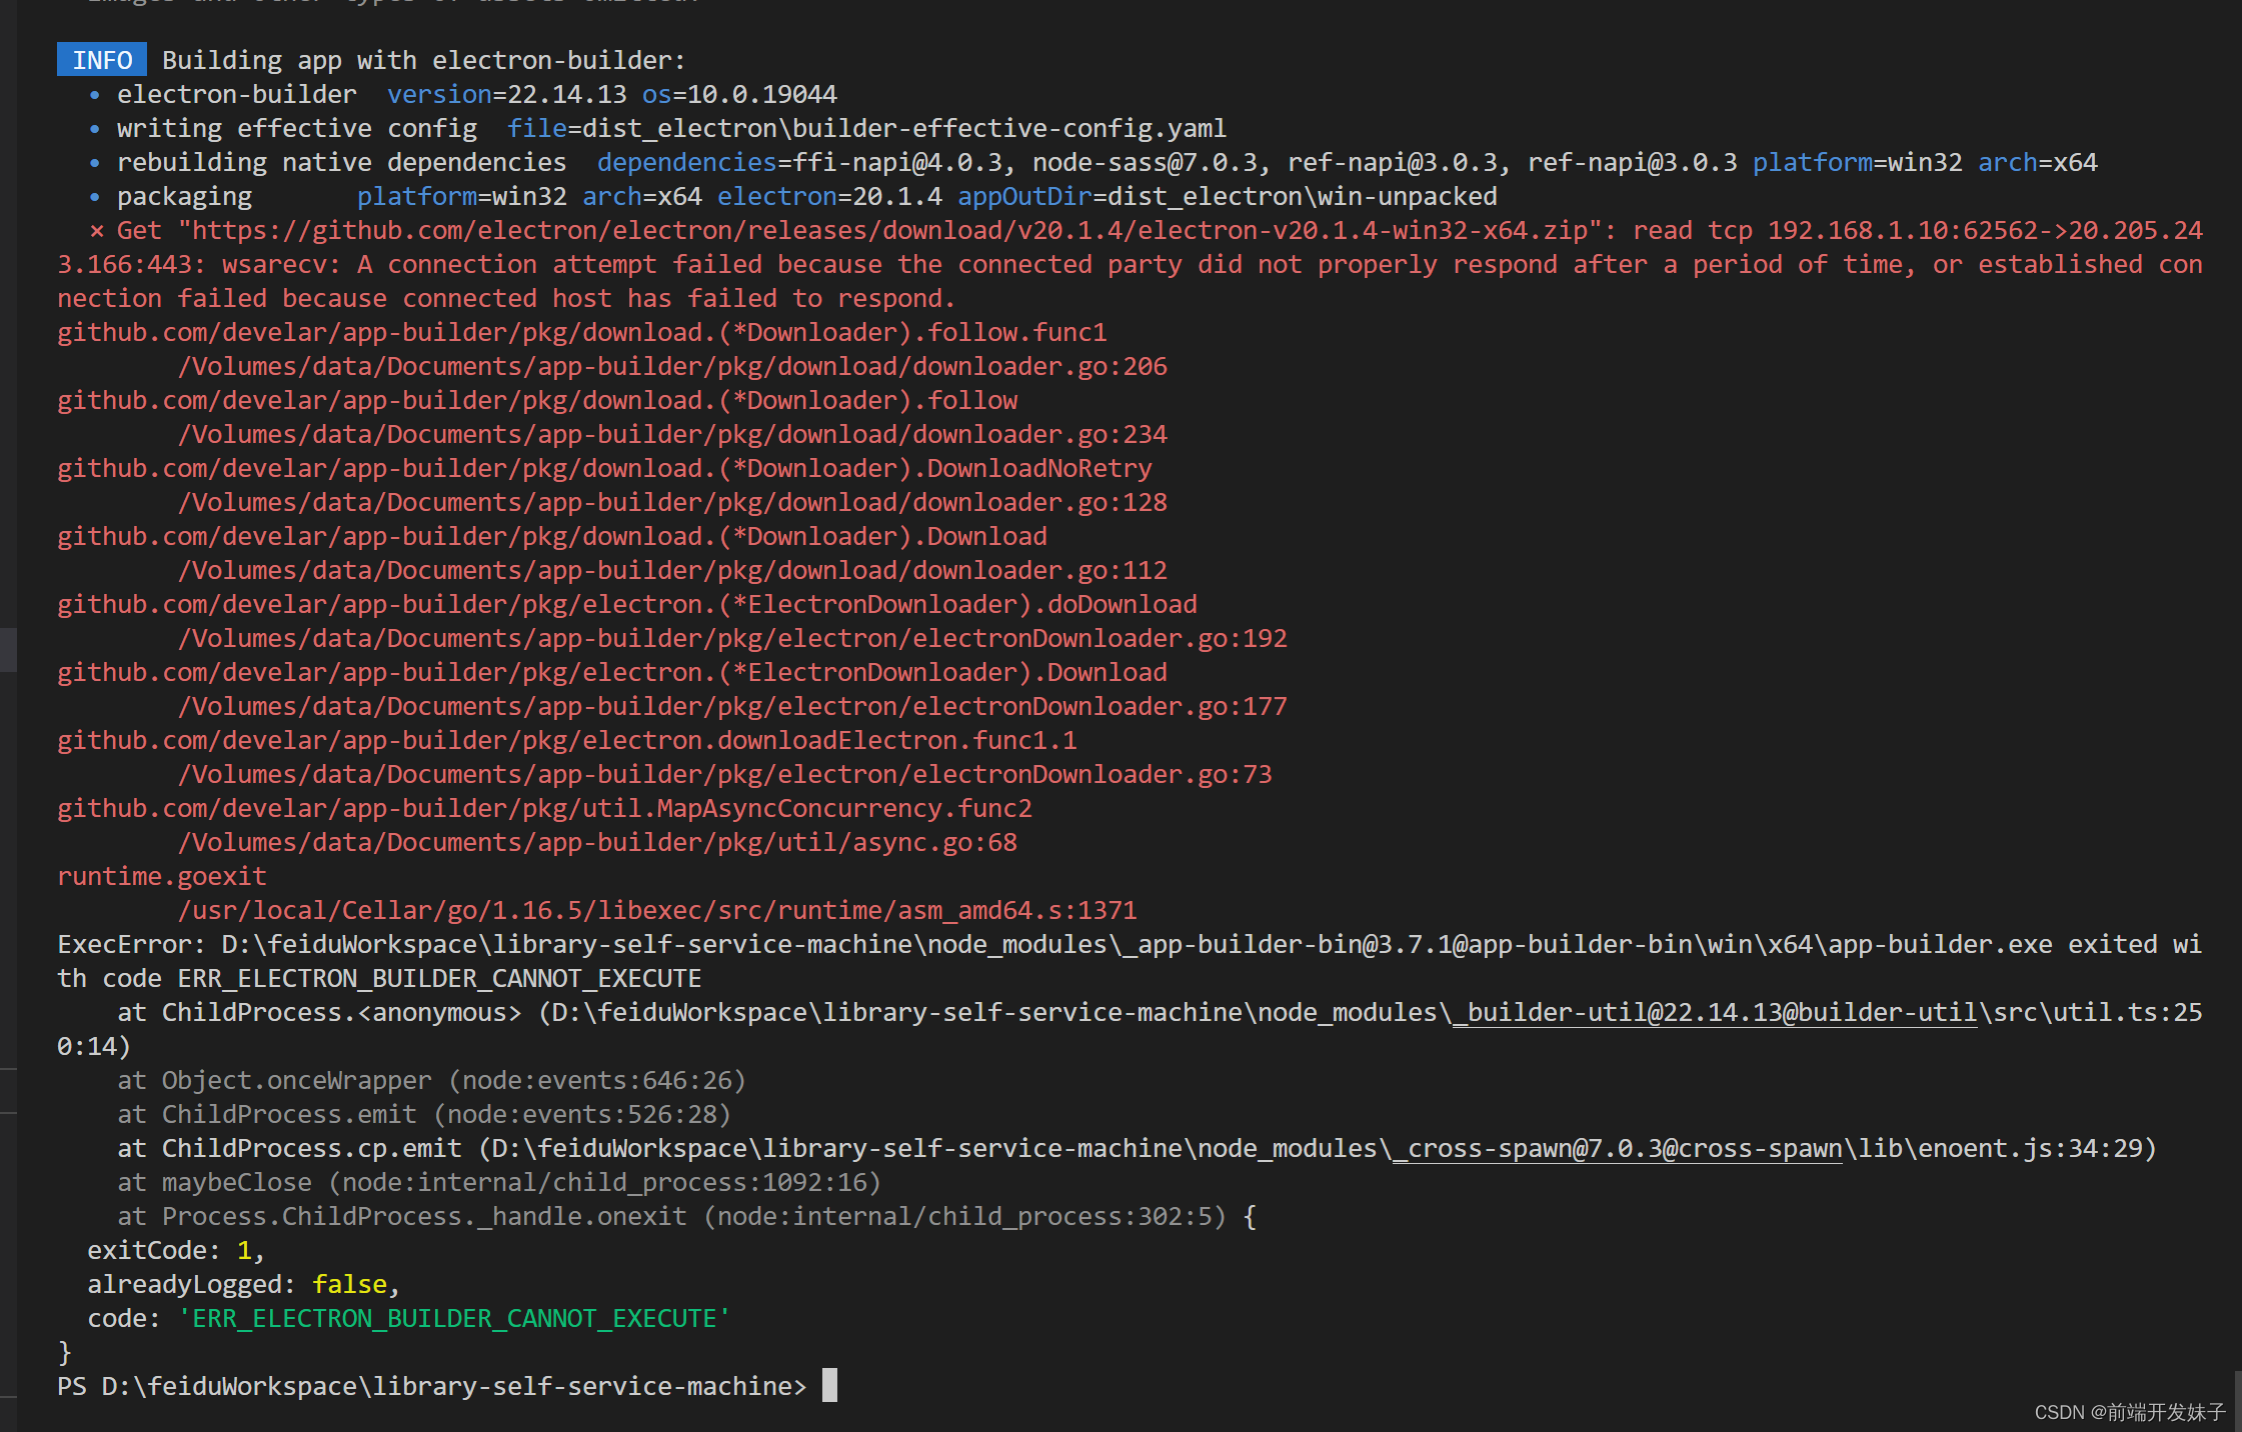Image resolution: width=2242 pixels, height=1432 pixels.
Task: Open the underlined _cross-spawn@7.0.3@cross-spawn path
Action: (x=1617, y=1149)
